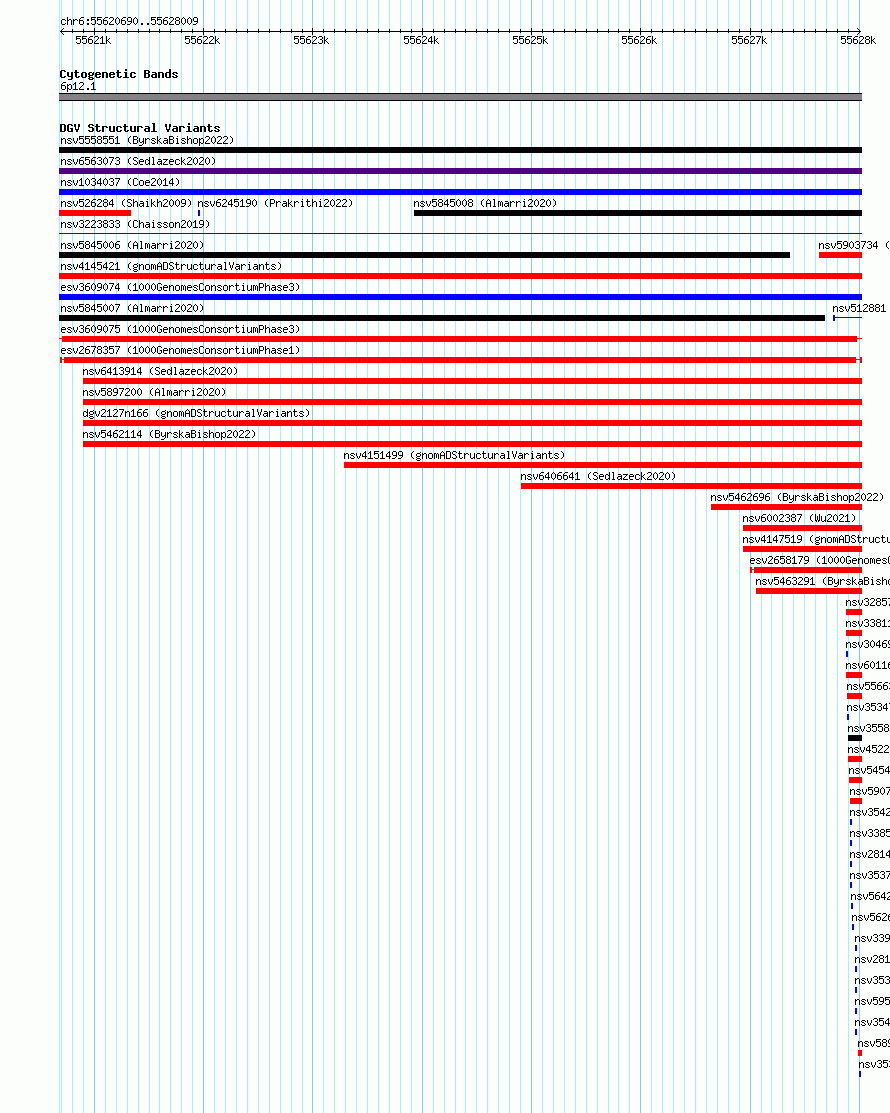Screen dimensions: 890x1113
Task: Open the nsv5463291 ByrskaBishop variant label
Action: click(823, 581)
